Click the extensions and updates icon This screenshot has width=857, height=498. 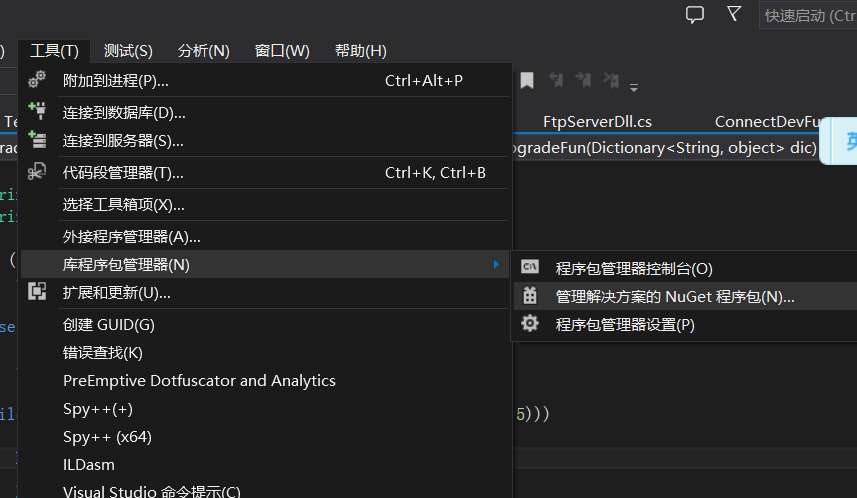(37, 291)
